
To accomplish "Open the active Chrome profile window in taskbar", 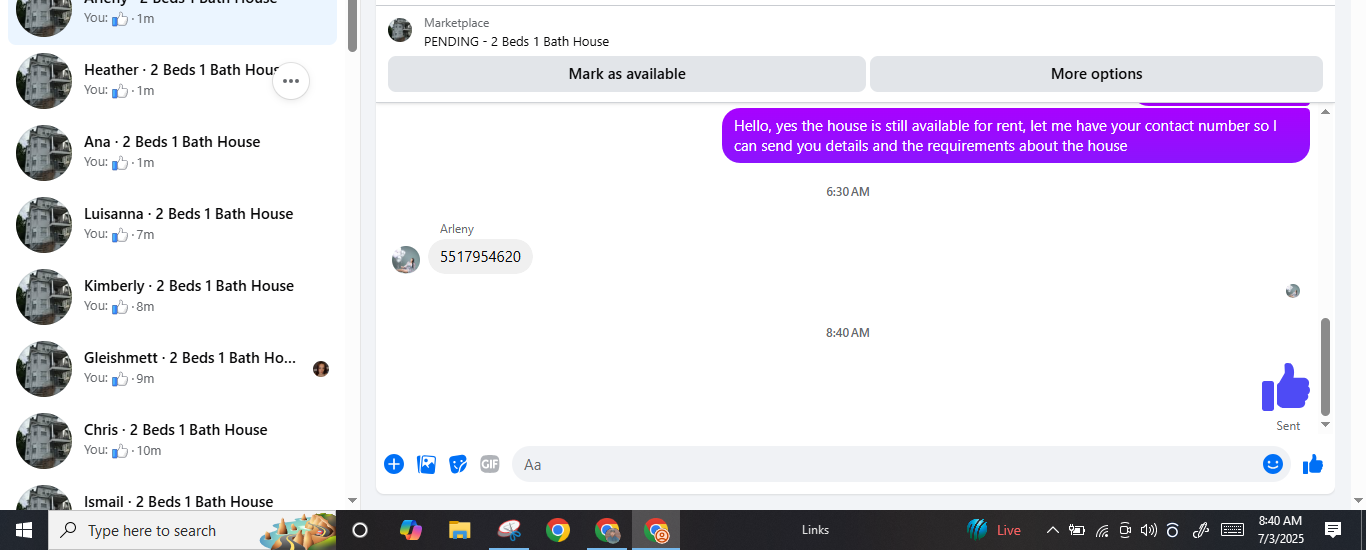I will pyautogui.click(x=656, y=530).
